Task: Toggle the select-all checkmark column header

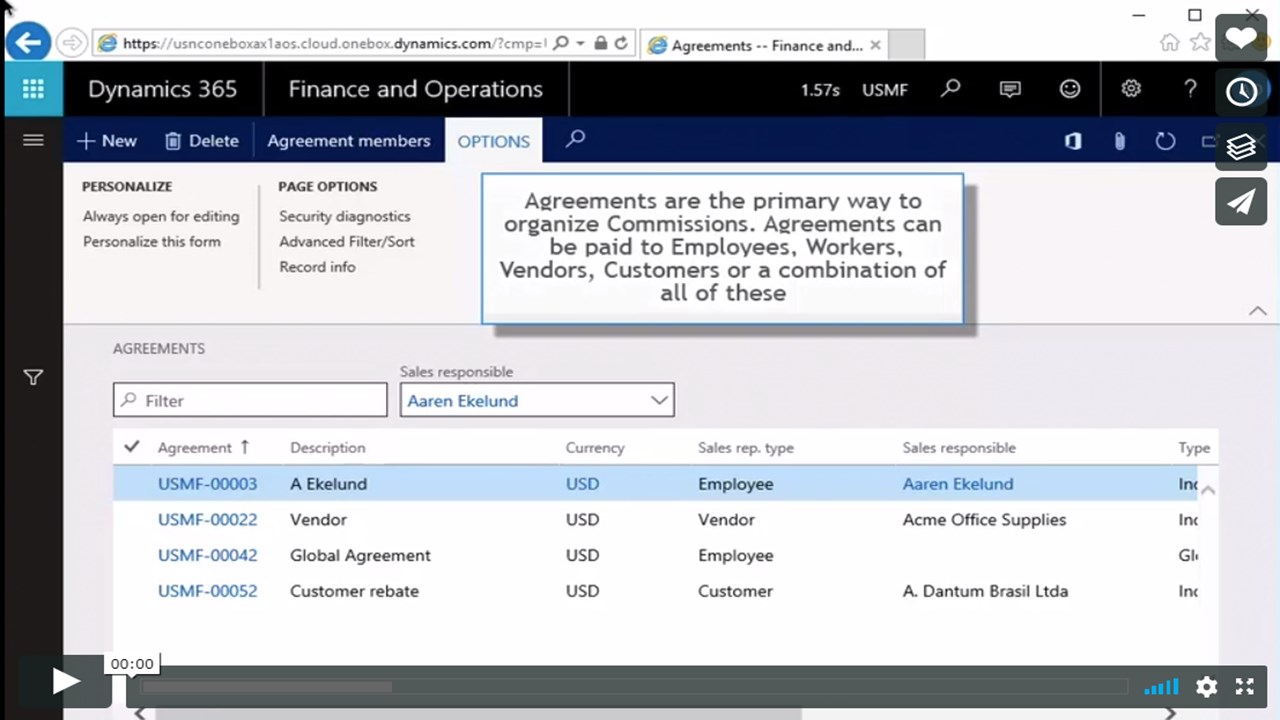Action: pos(131,447)
